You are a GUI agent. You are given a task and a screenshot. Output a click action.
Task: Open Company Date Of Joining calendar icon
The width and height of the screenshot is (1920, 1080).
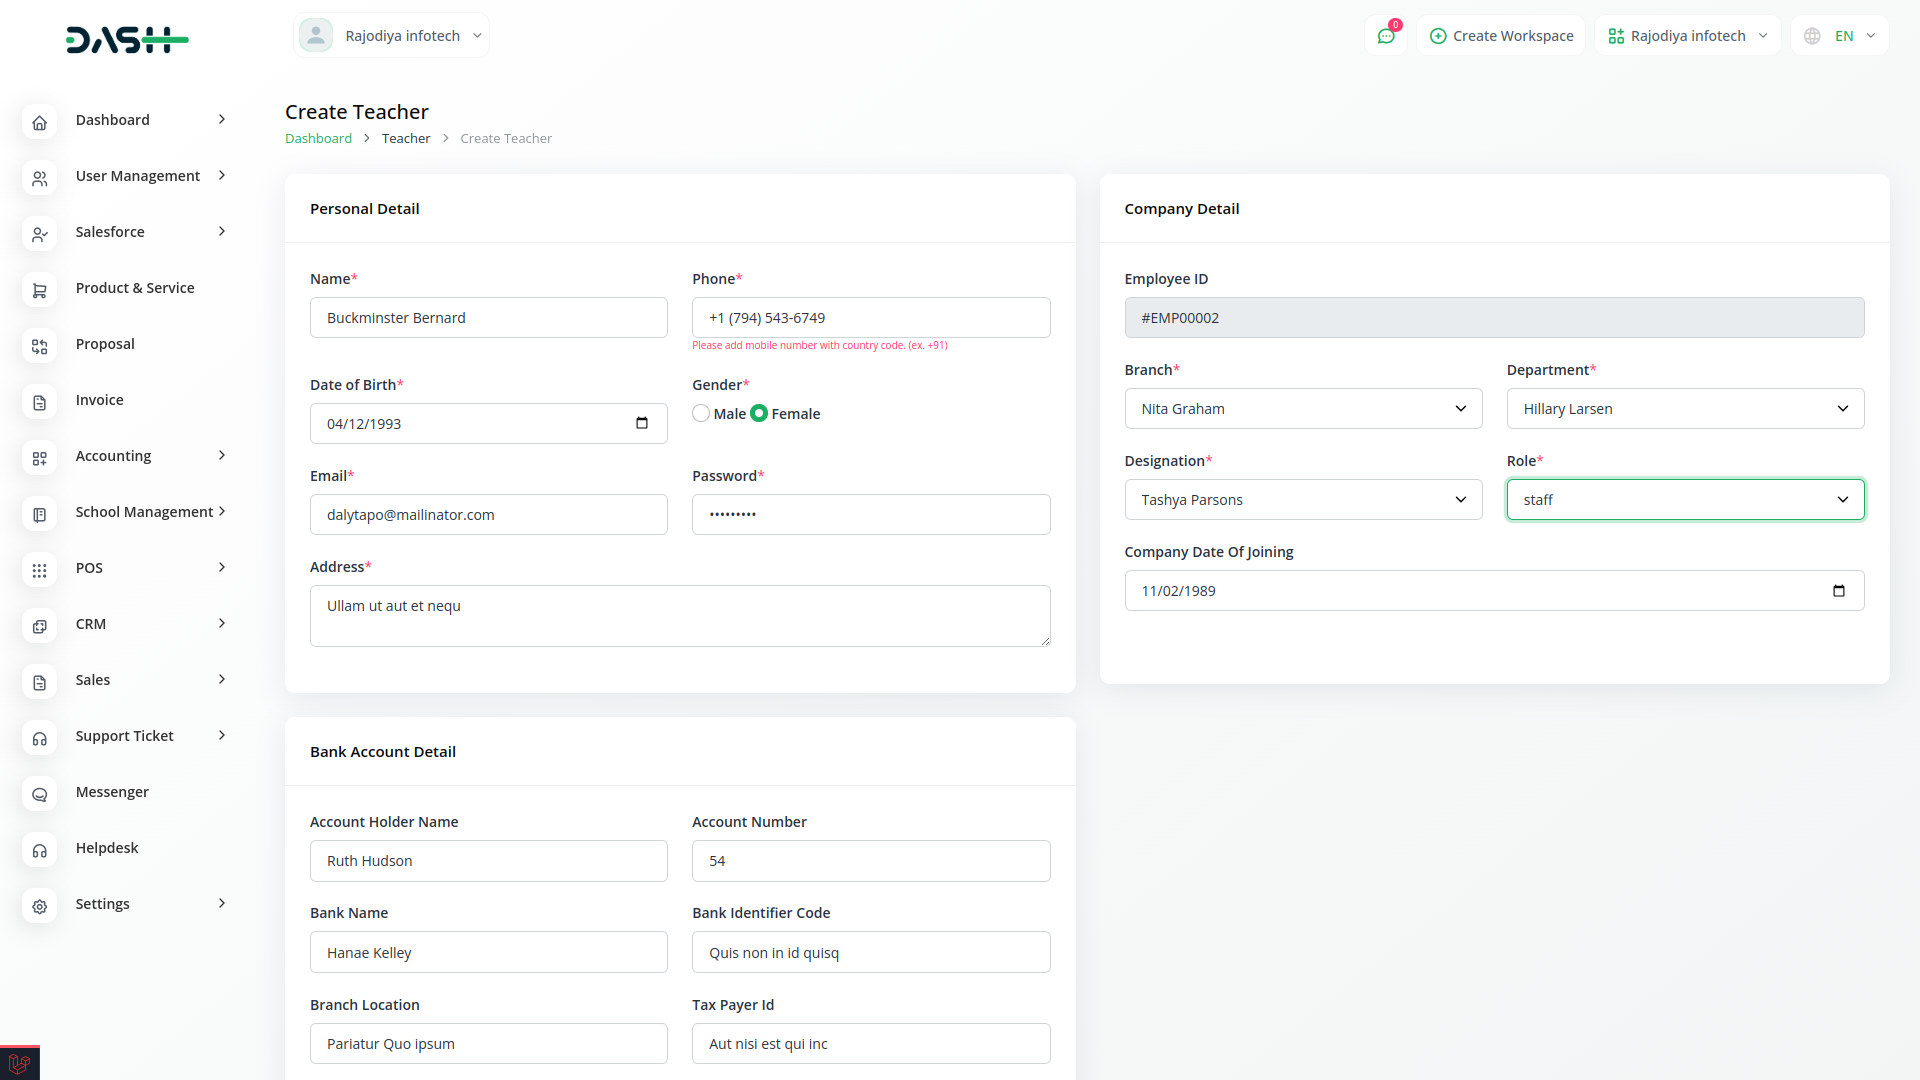click(1838, 590)
